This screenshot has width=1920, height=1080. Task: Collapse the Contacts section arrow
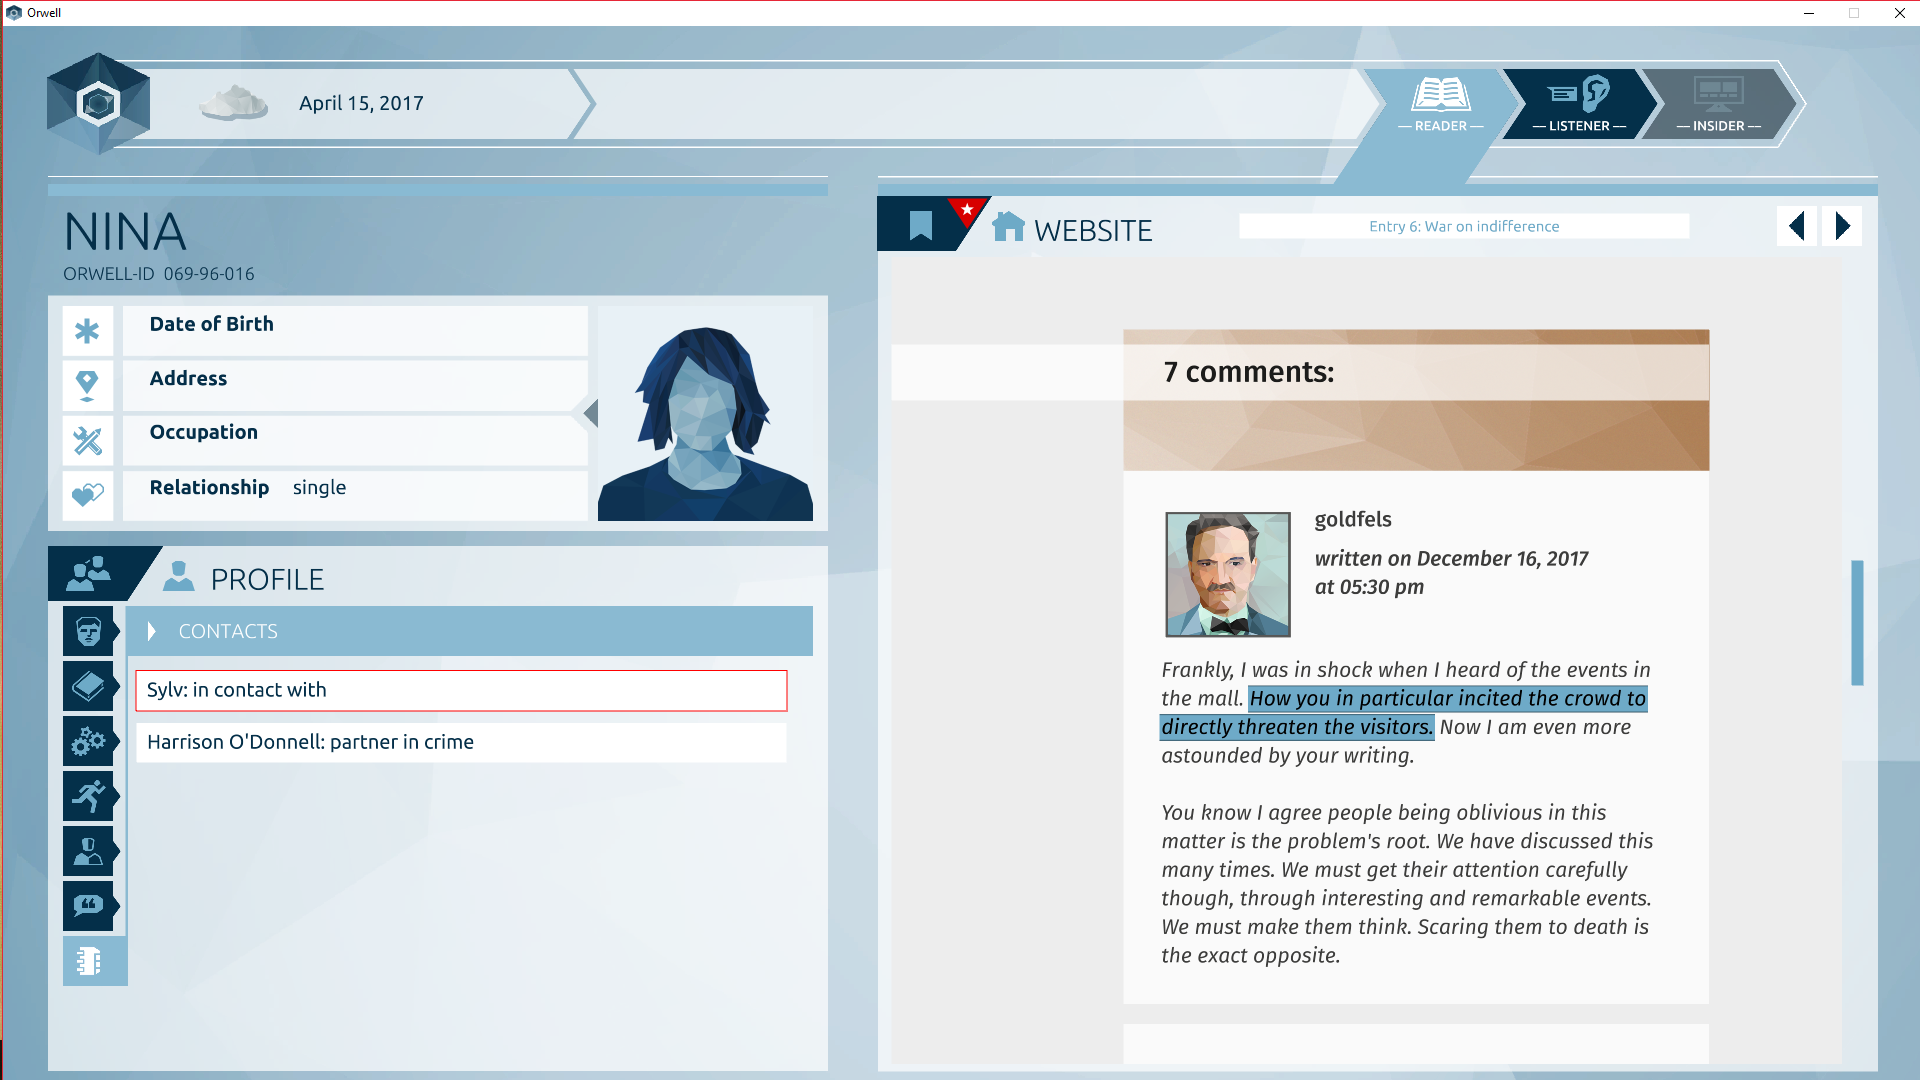tap(152, 631)
